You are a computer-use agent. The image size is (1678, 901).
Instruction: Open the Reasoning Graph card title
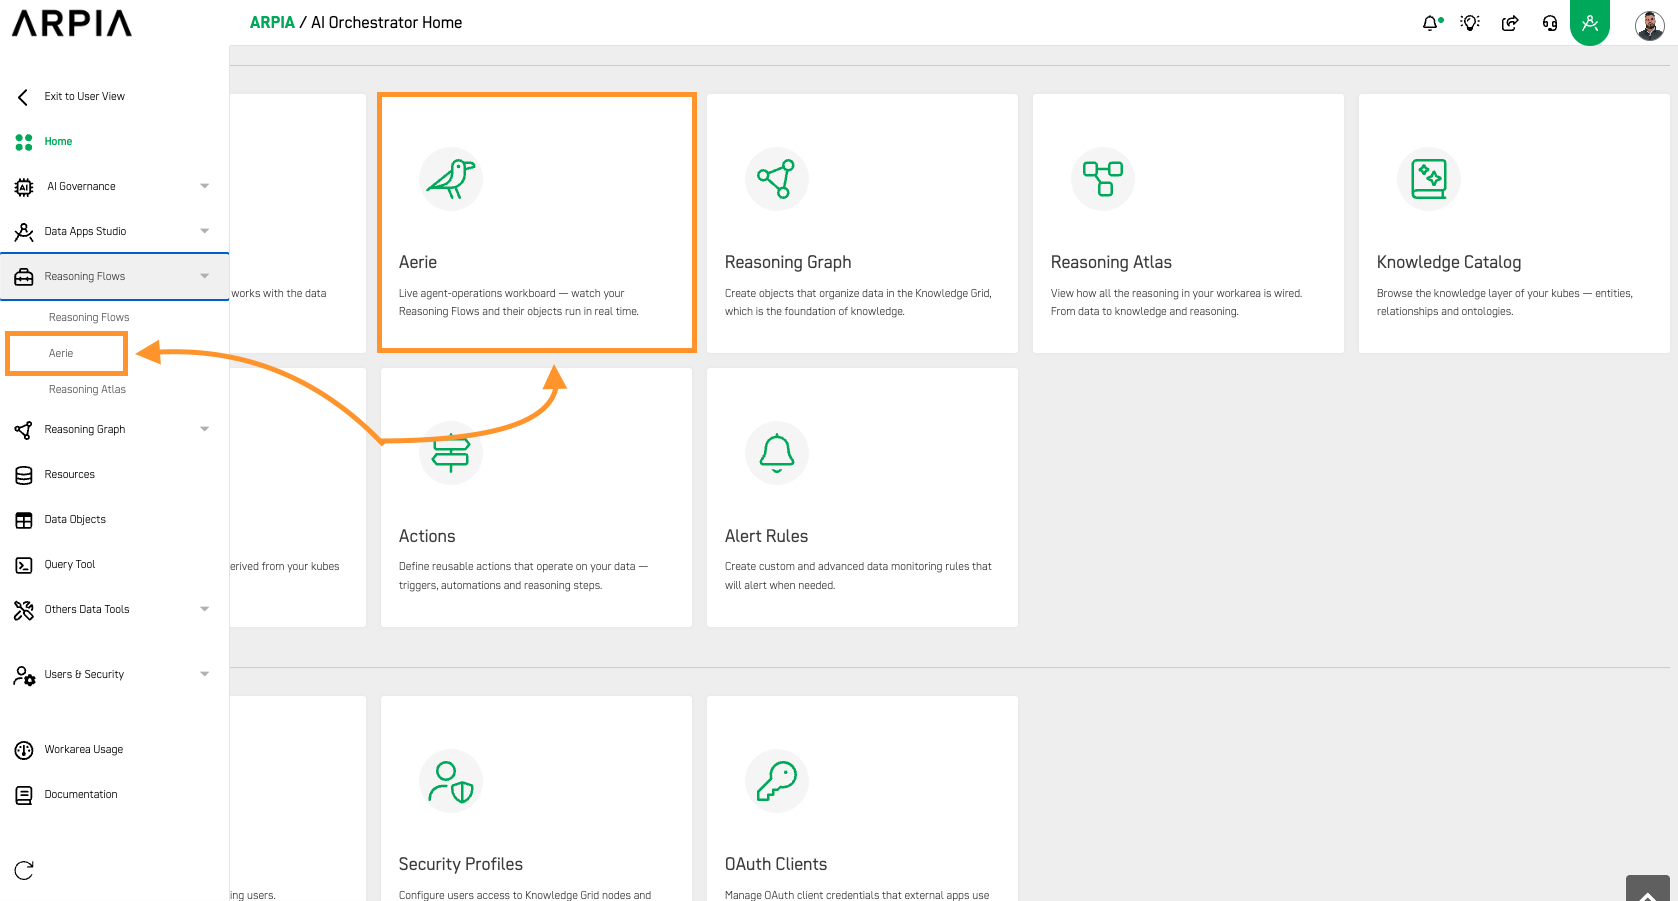[x=788, y=262]
